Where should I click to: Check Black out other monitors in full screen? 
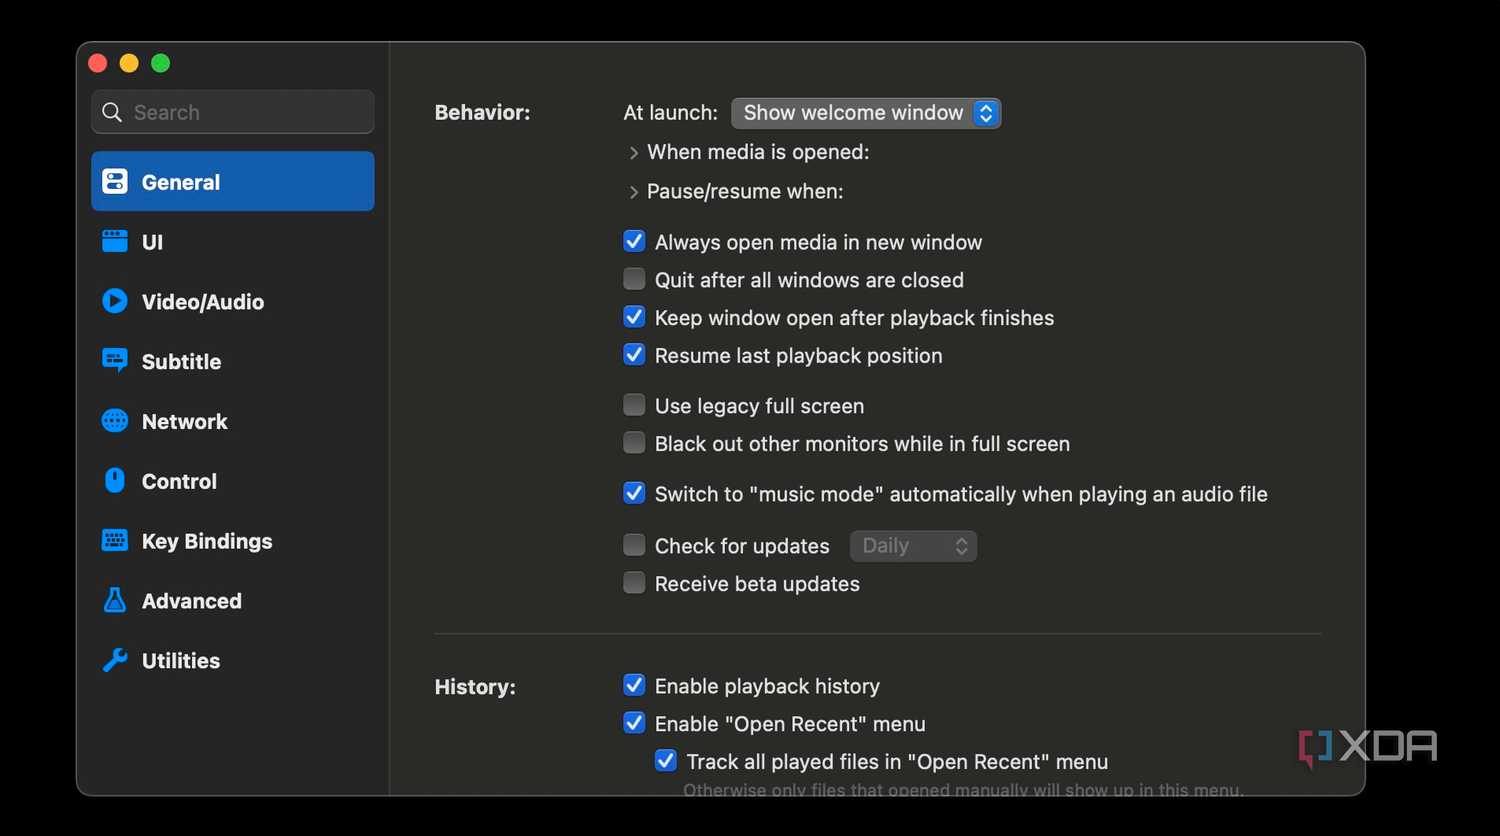pos(634,443)
